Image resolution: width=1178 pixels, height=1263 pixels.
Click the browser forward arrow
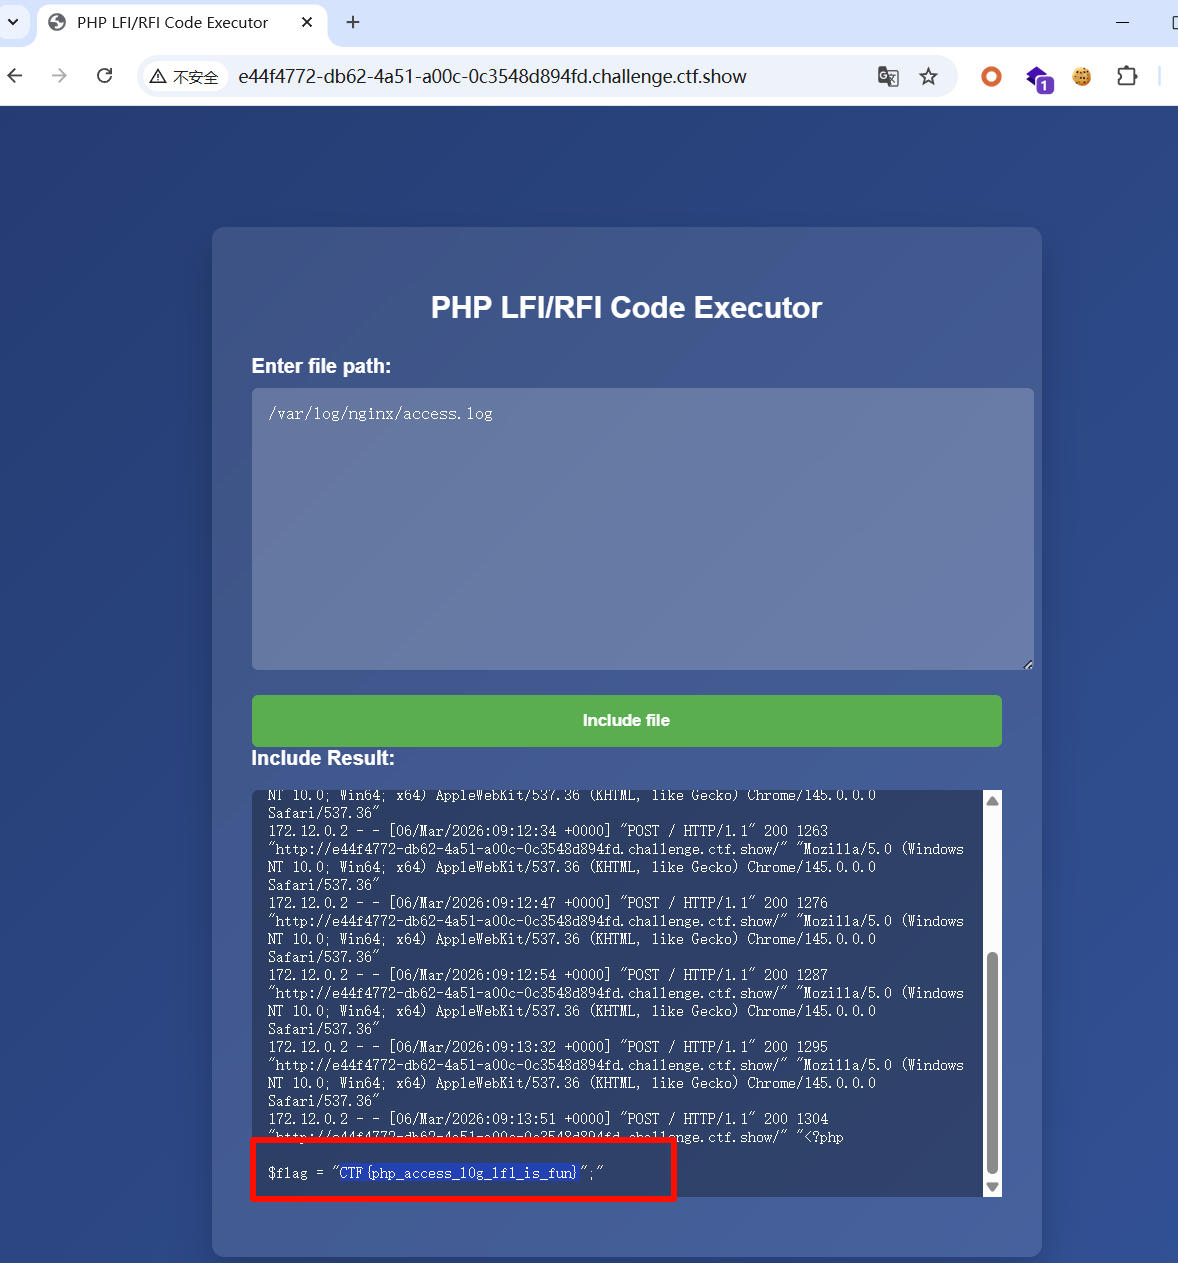tap(59, 76)
